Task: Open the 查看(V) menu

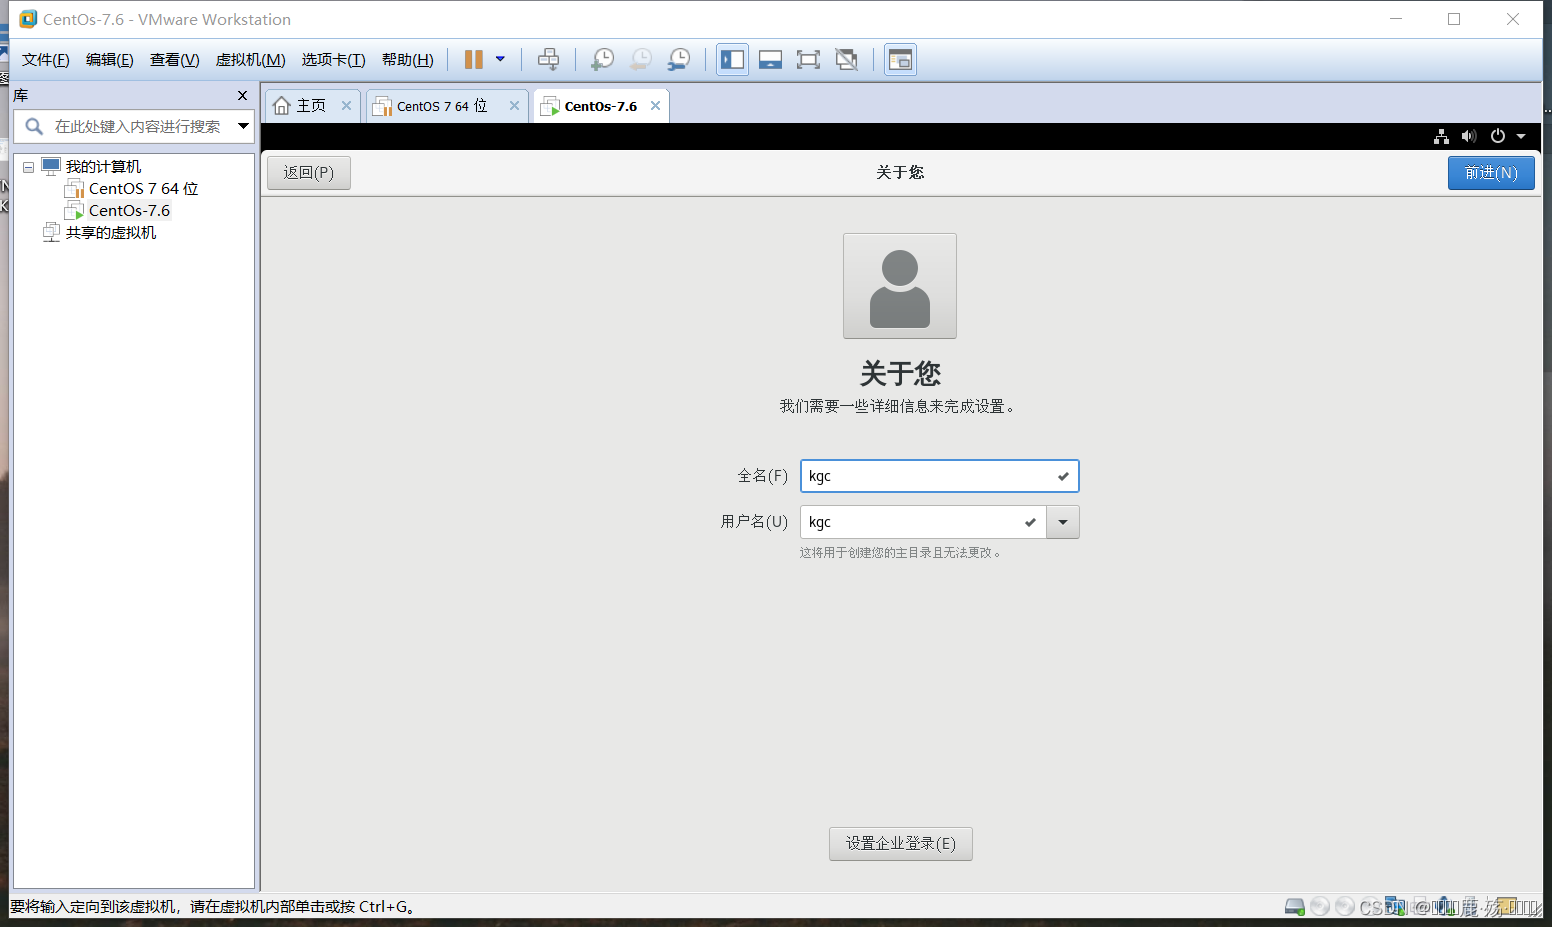Action: tap(175, 60)
